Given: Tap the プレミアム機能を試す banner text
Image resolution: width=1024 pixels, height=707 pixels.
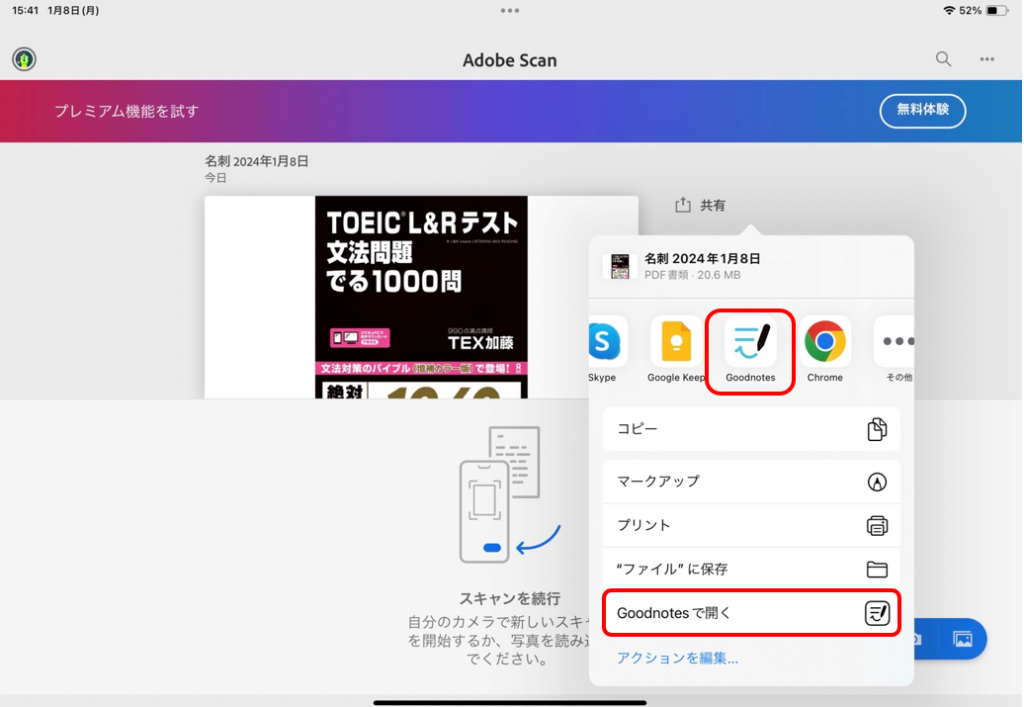Looking at the screenshot, I should 126,111.
